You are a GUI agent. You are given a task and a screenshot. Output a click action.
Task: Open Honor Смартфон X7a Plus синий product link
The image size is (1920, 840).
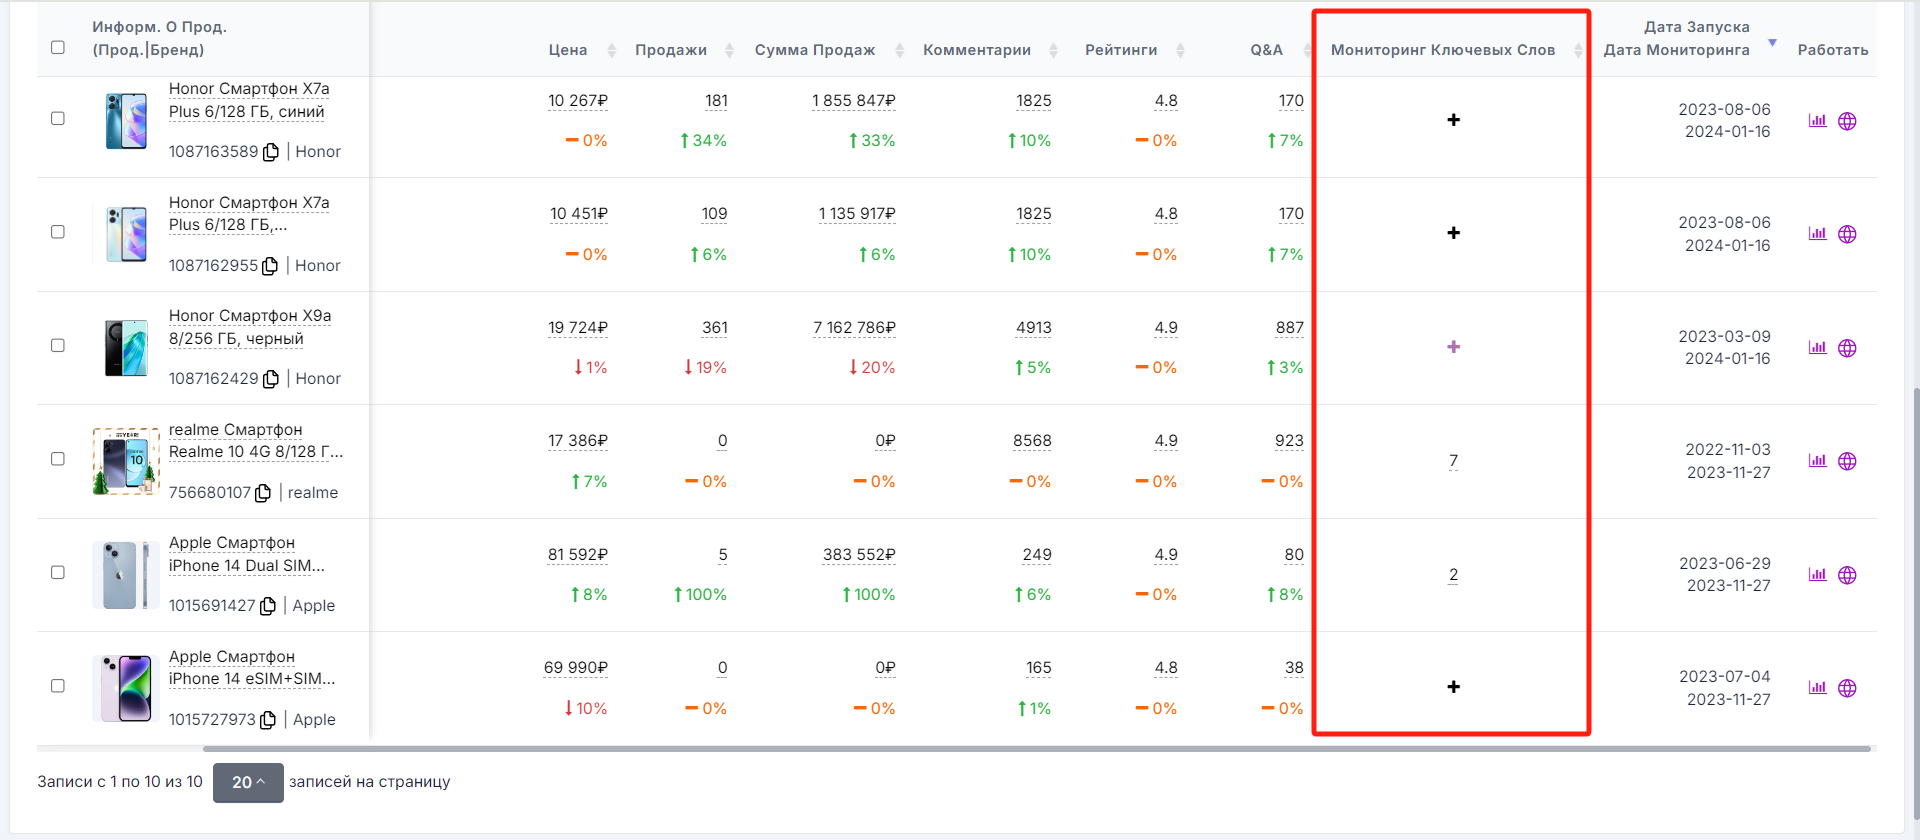click(x=249, y=100)
